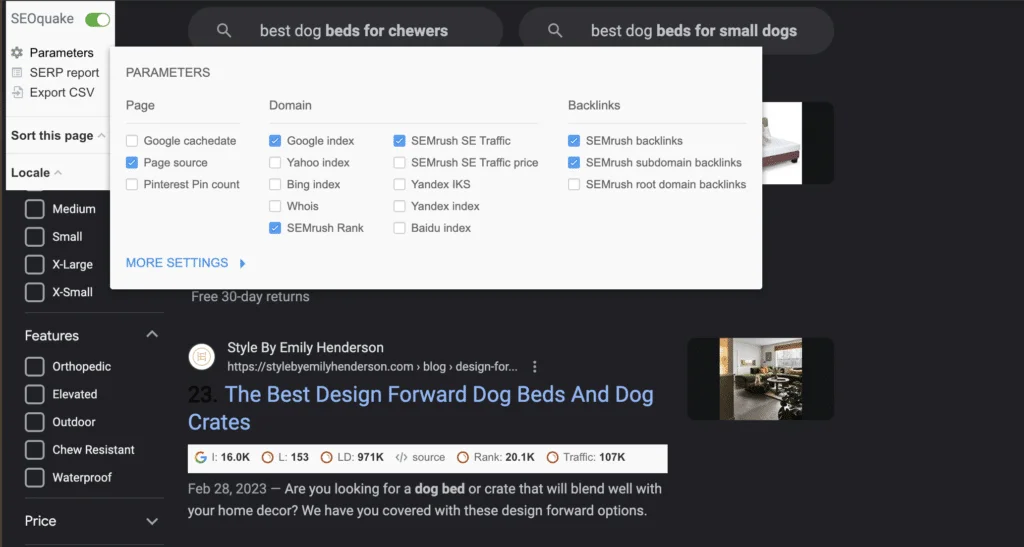Click the living room thumbnail image

pyautogui.click(x=760, y=378)
